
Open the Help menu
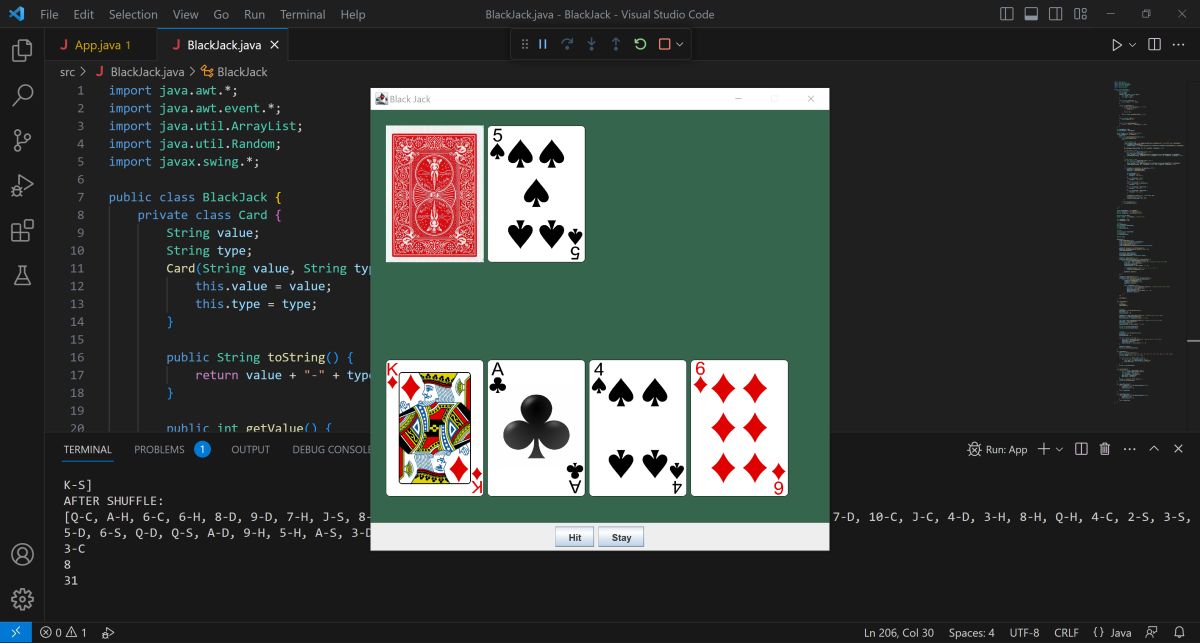coord(353,14)
